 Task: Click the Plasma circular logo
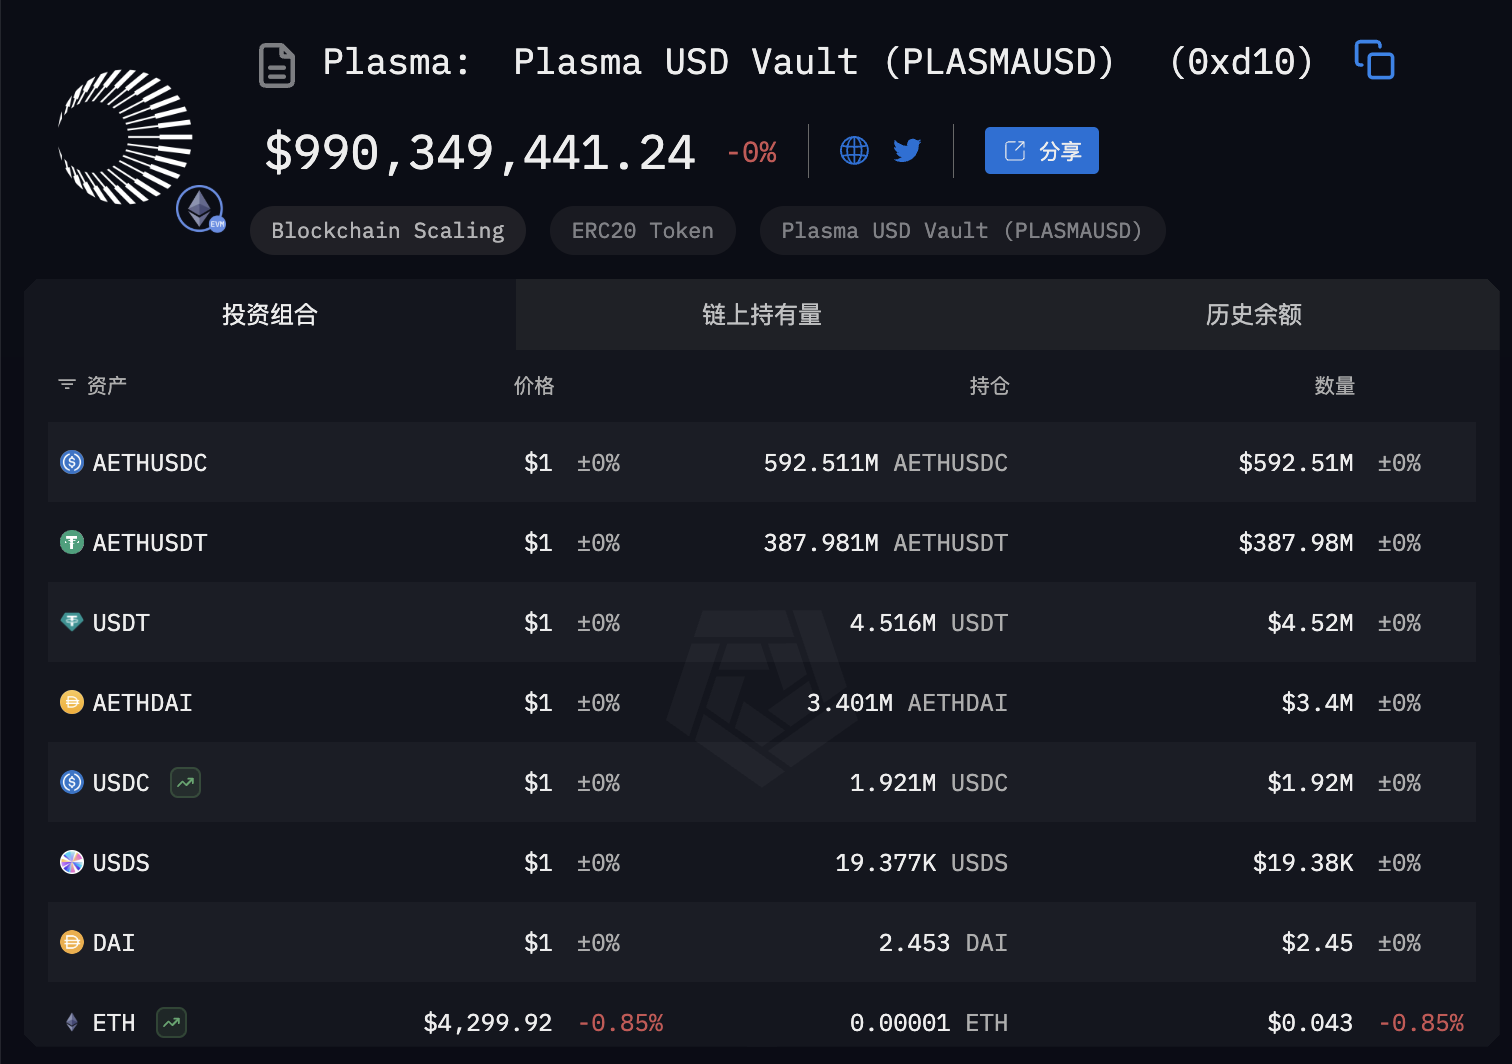point(126,137)
